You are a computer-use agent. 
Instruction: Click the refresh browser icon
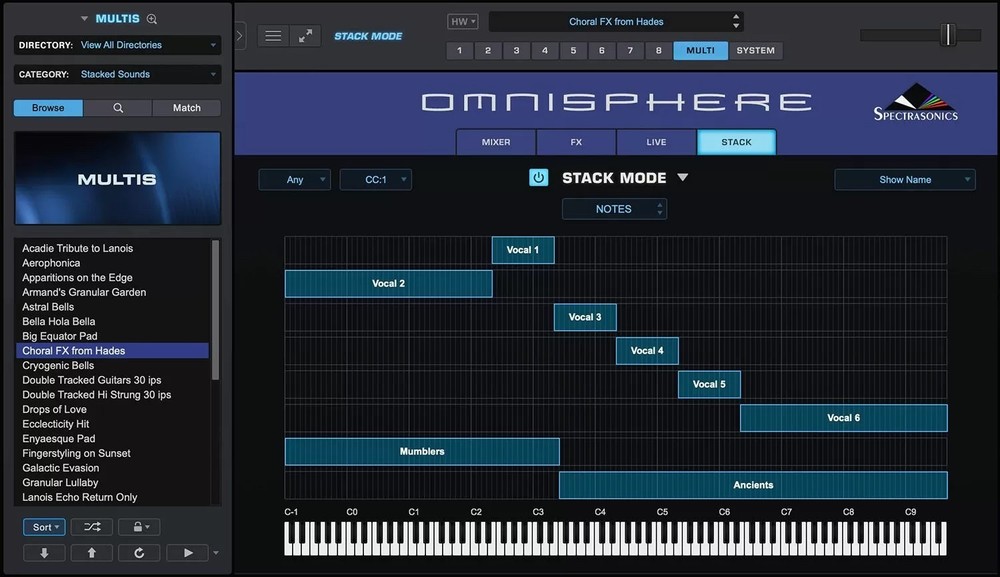139,553
